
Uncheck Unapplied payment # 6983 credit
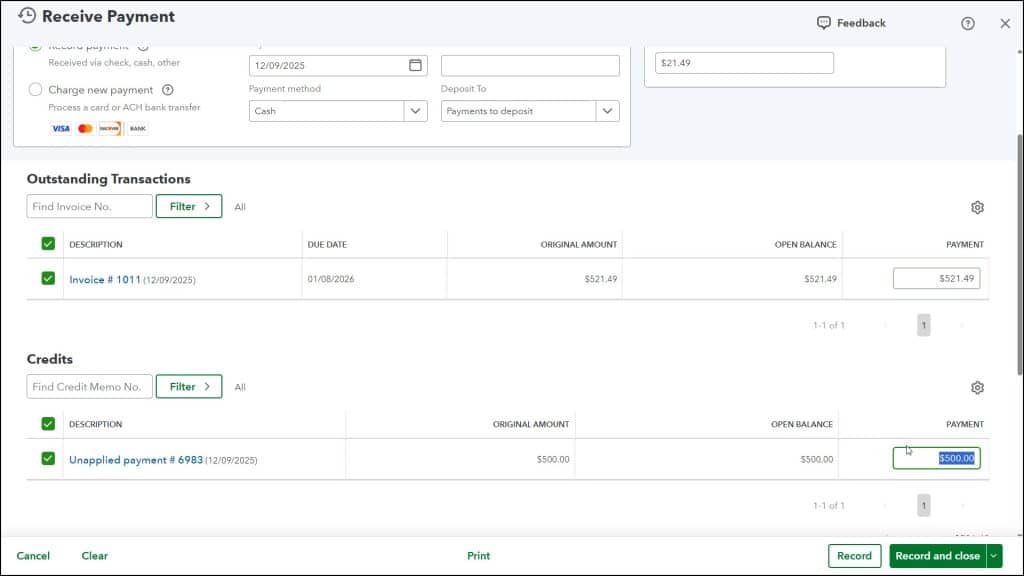point(45,459)
